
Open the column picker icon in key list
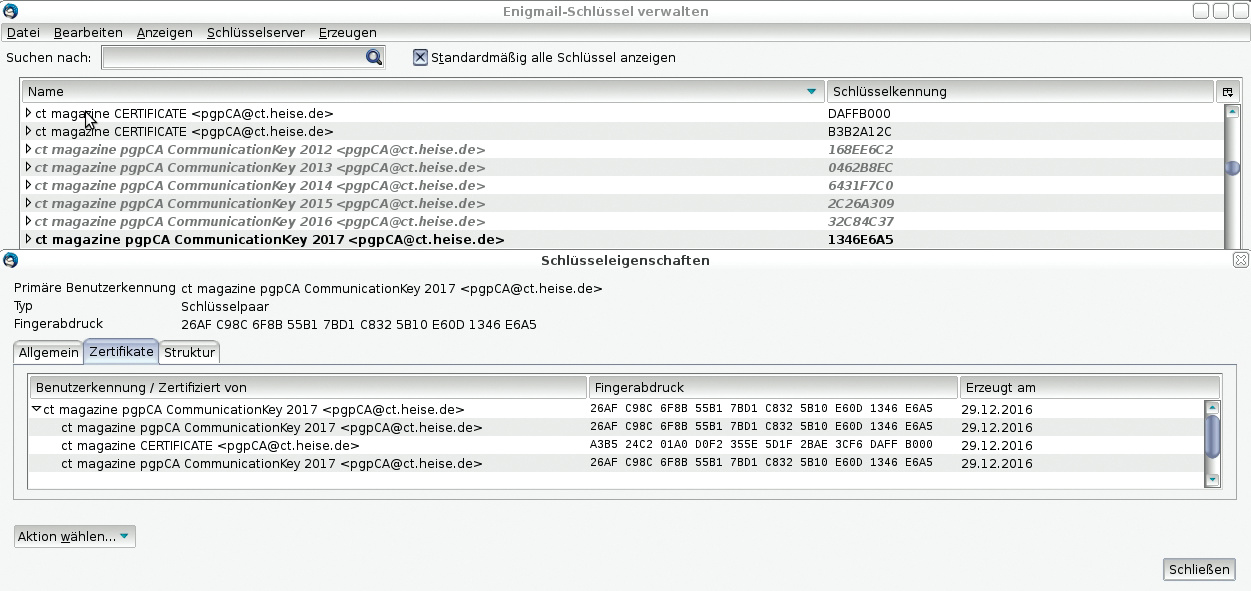[1228, 92]
